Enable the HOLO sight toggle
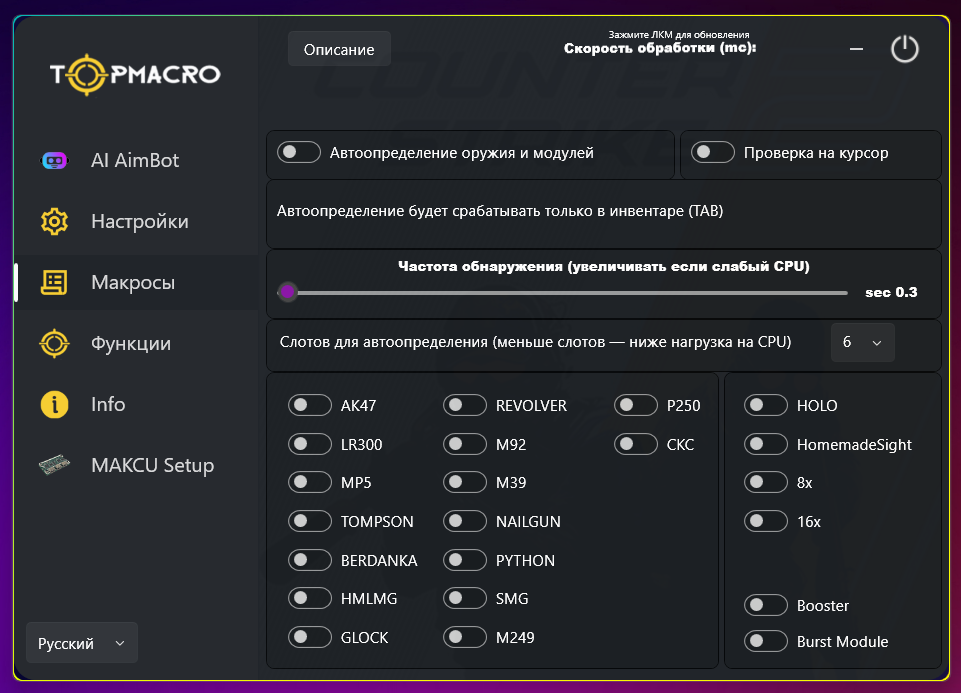Screen dimensions: 961x693 766,406
